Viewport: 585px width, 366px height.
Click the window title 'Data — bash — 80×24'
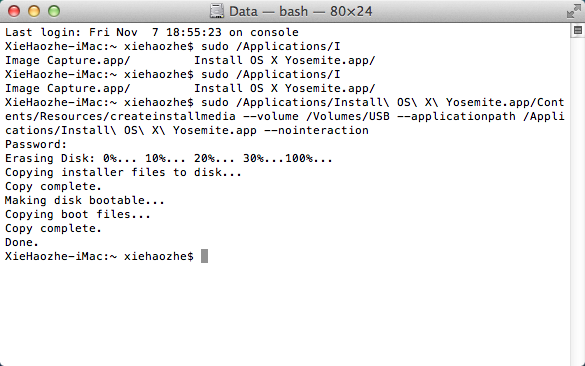click(x=300, y=11)
